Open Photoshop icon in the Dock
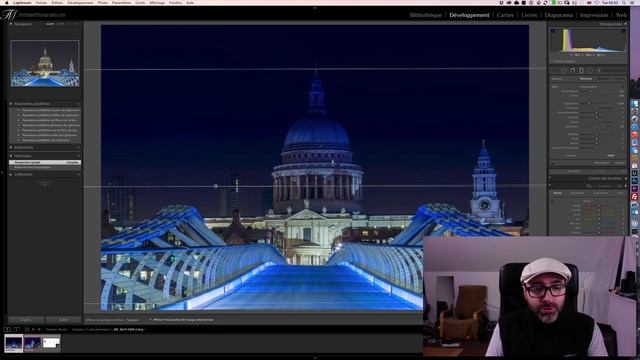This screenshot has width=640, height=360. [635, 181]
